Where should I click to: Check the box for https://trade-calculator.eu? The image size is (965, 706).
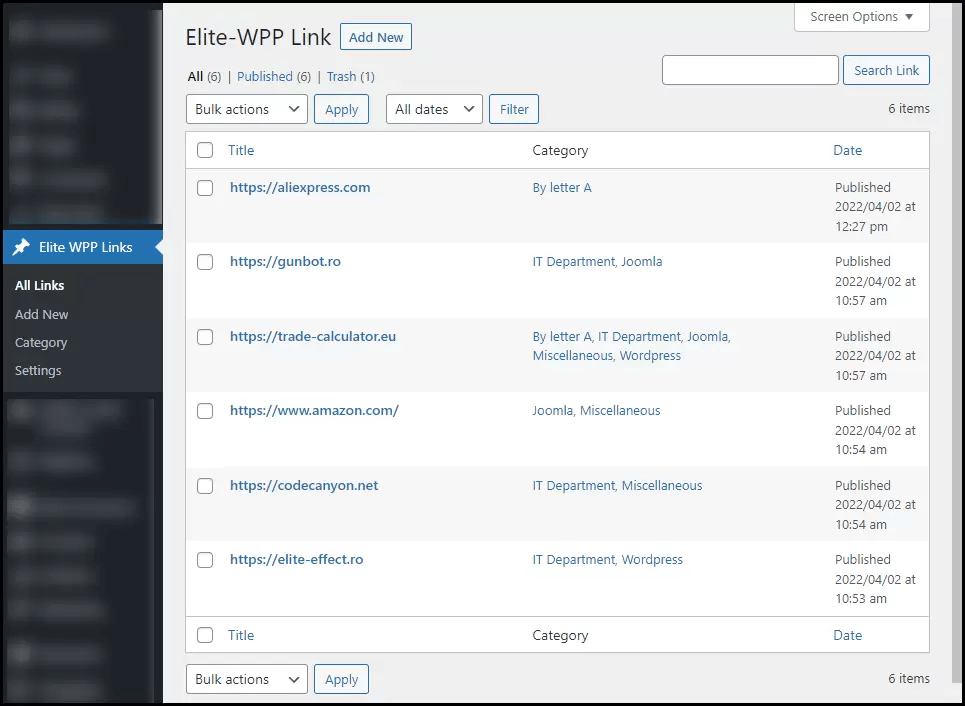[205, 337]
